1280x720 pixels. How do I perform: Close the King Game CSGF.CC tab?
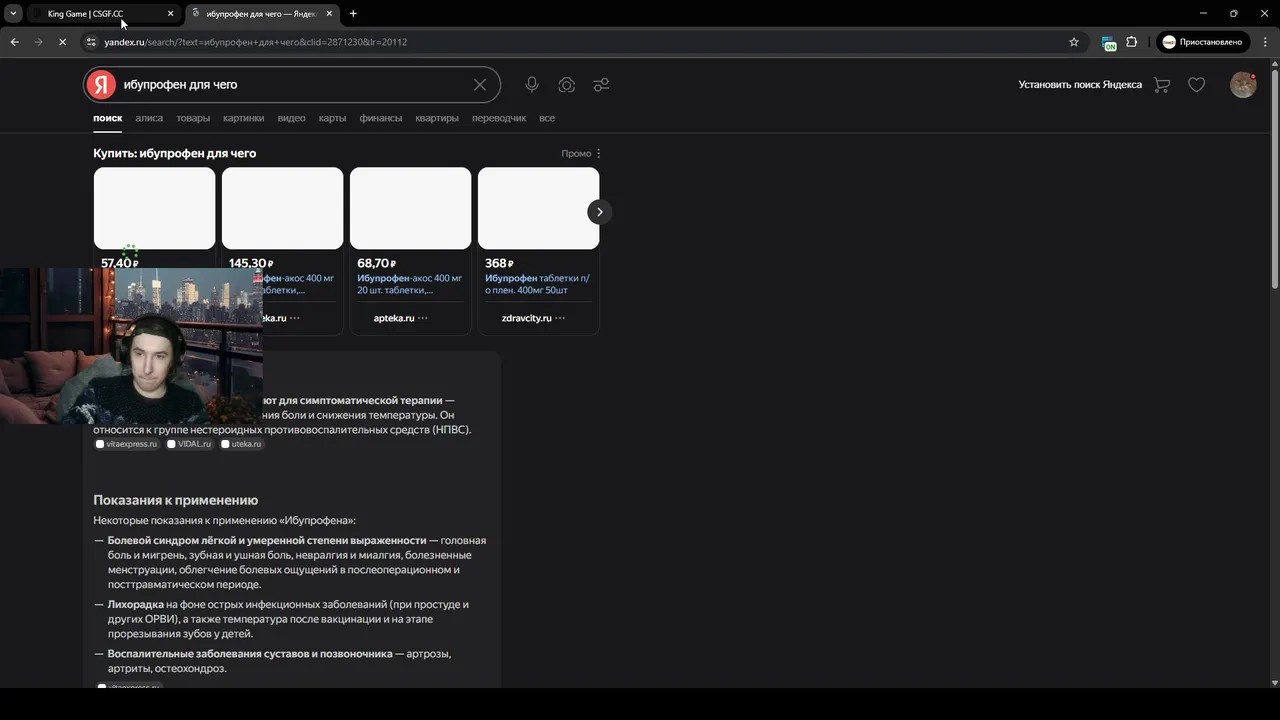click(170, 14)
